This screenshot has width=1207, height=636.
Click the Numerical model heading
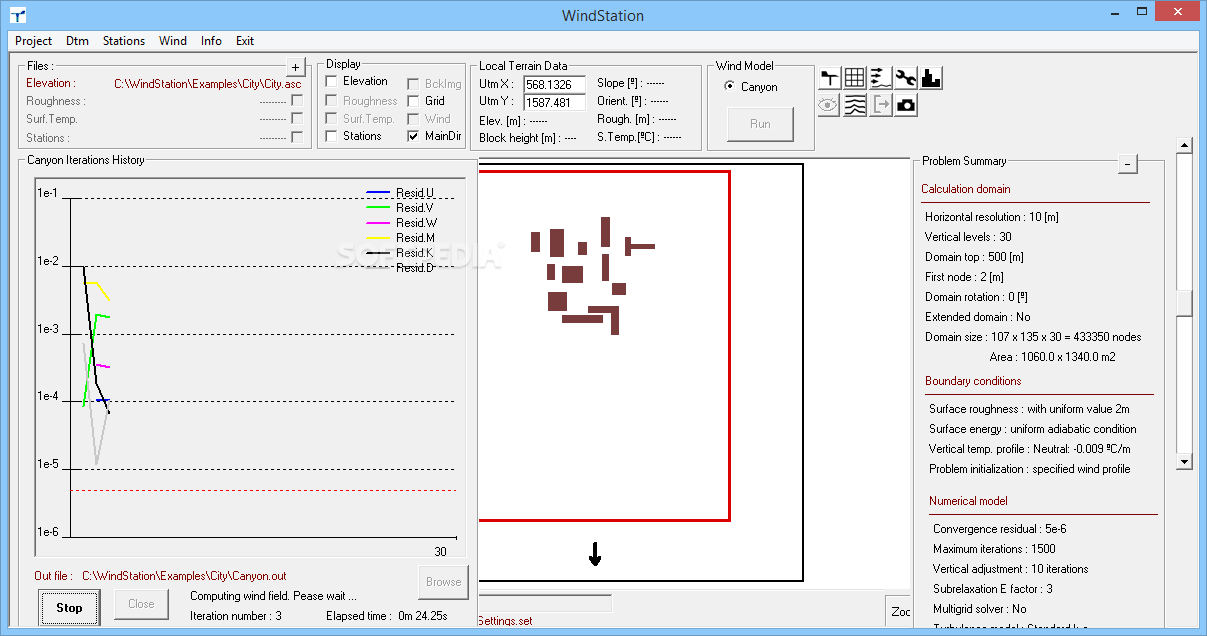tap(968, 501)
